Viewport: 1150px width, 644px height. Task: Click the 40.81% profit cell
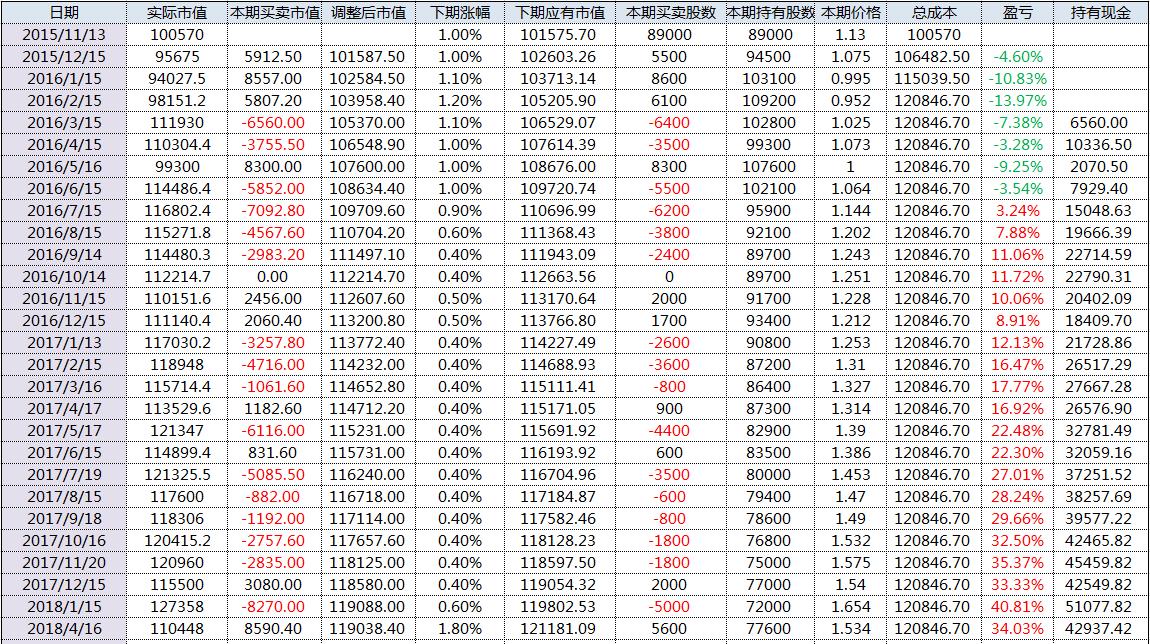(1017, 607)
